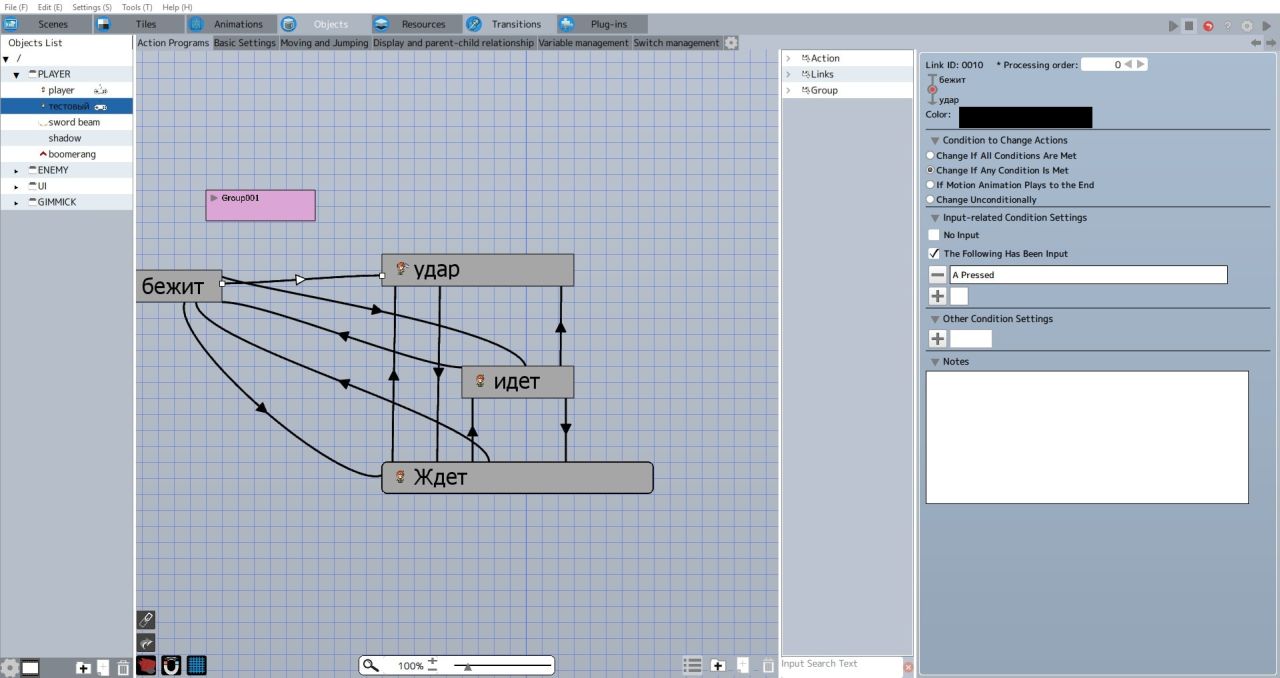The image size is (1280, 678).
Task: Uncheck The Following Has Been Input checkbox
Action: [x=934, y=254]
